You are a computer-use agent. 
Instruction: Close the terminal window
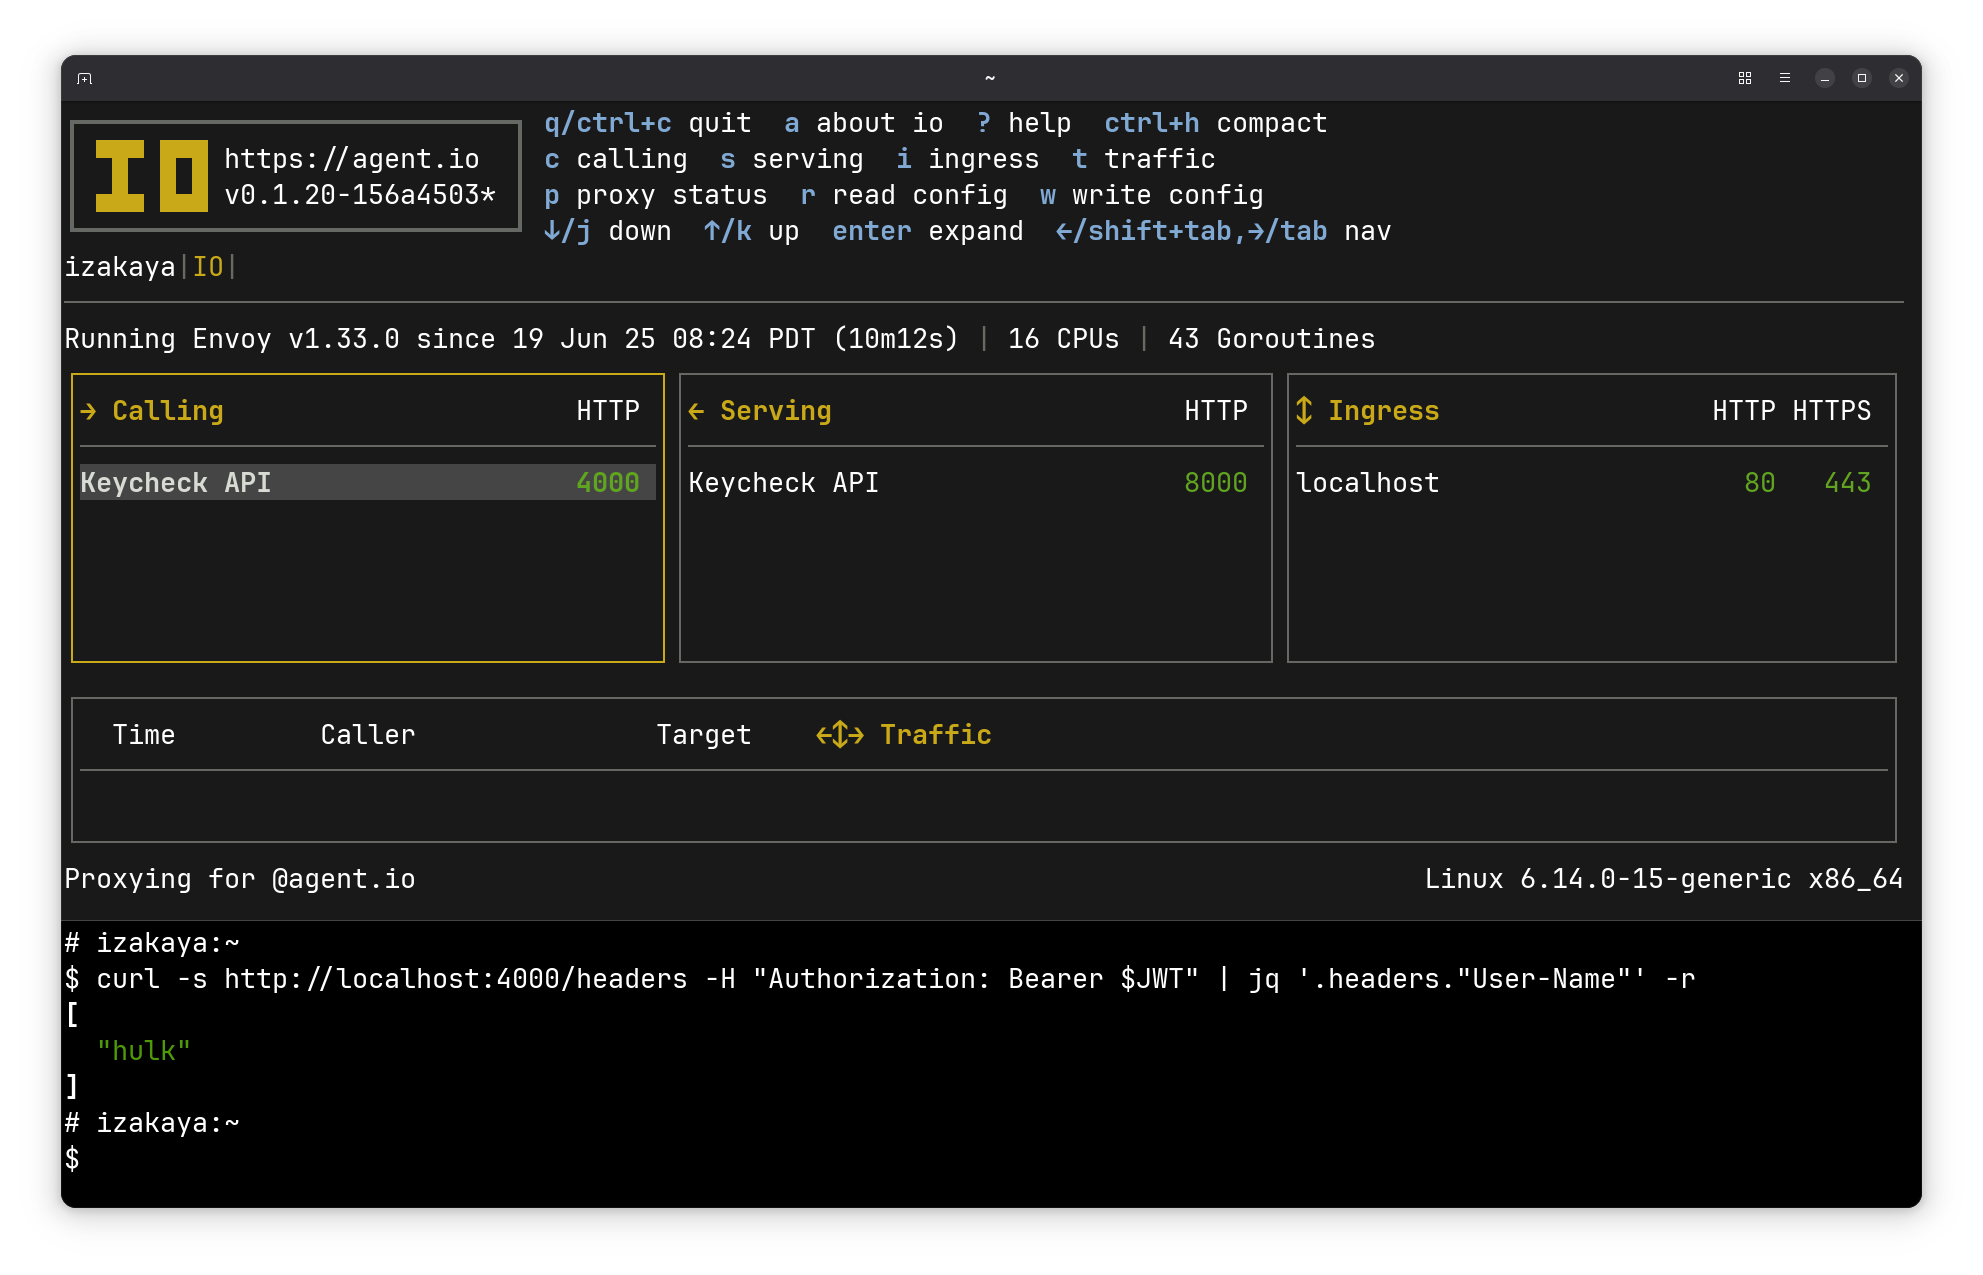pyautogui.click(x=1899, y=78)
